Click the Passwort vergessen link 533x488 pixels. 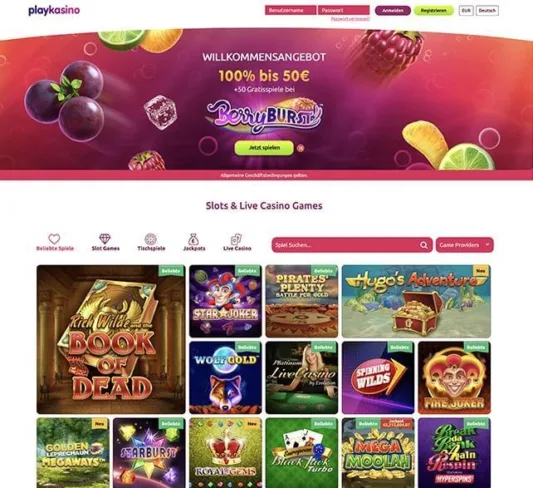[350, 19]
